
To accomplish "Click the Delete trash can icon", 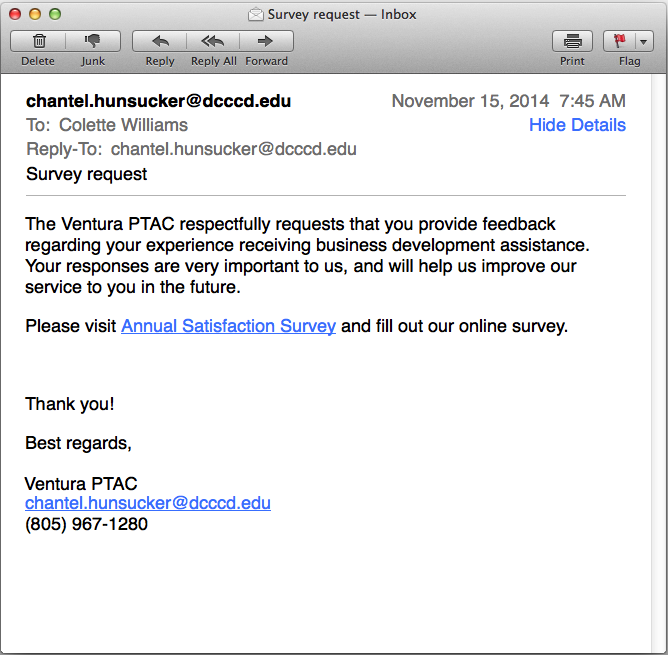I will point(38,41).
